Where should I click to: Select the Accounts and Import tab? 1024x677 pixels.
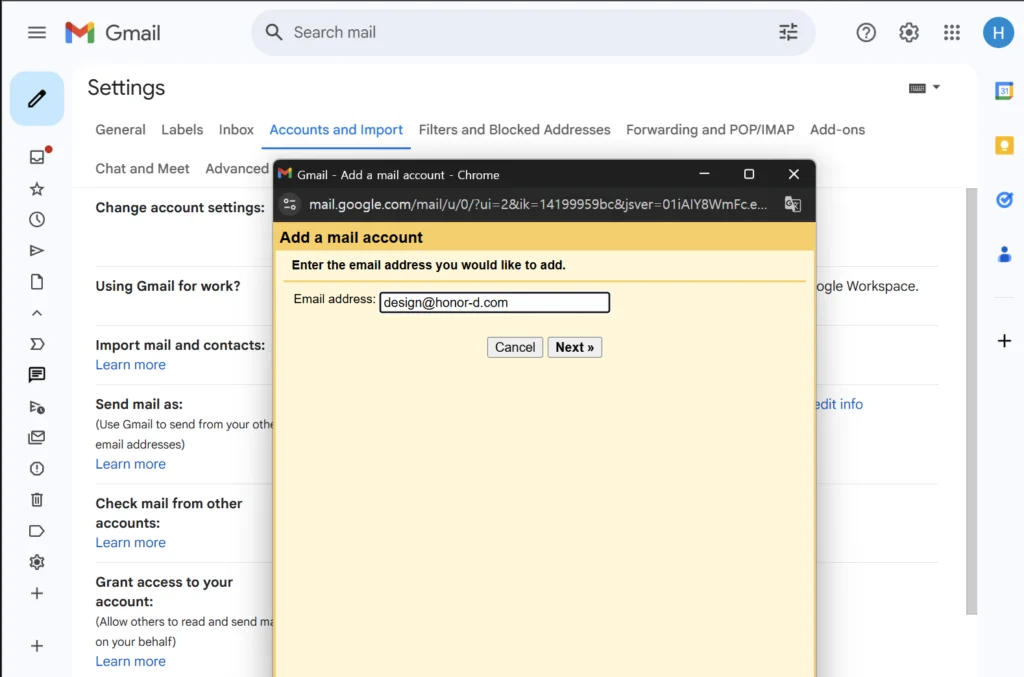(x=336, y=129)
